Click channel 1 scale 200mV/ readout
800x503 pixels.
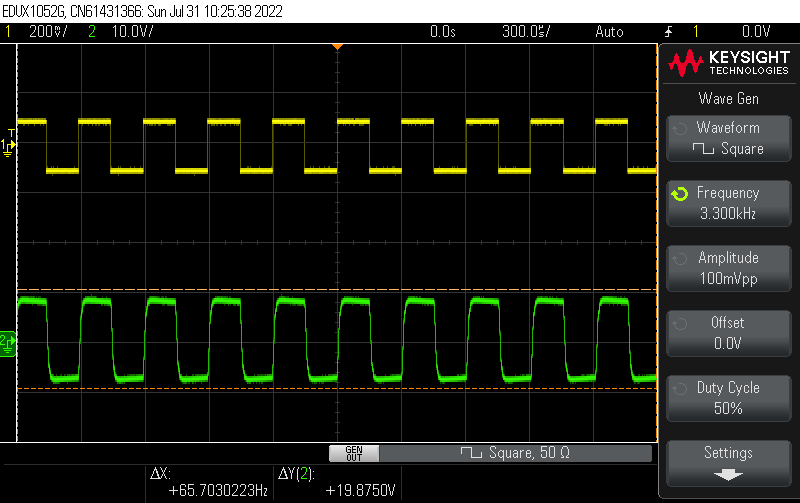pos(48,32)
